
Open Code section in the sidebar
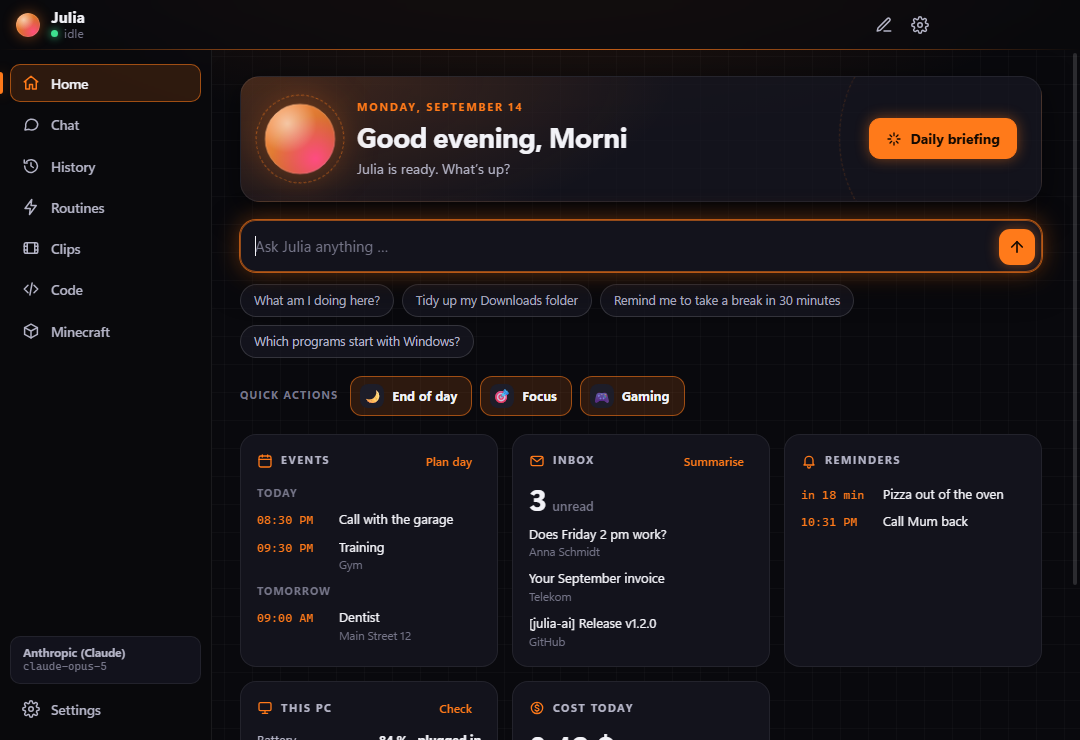coord(105,290)
